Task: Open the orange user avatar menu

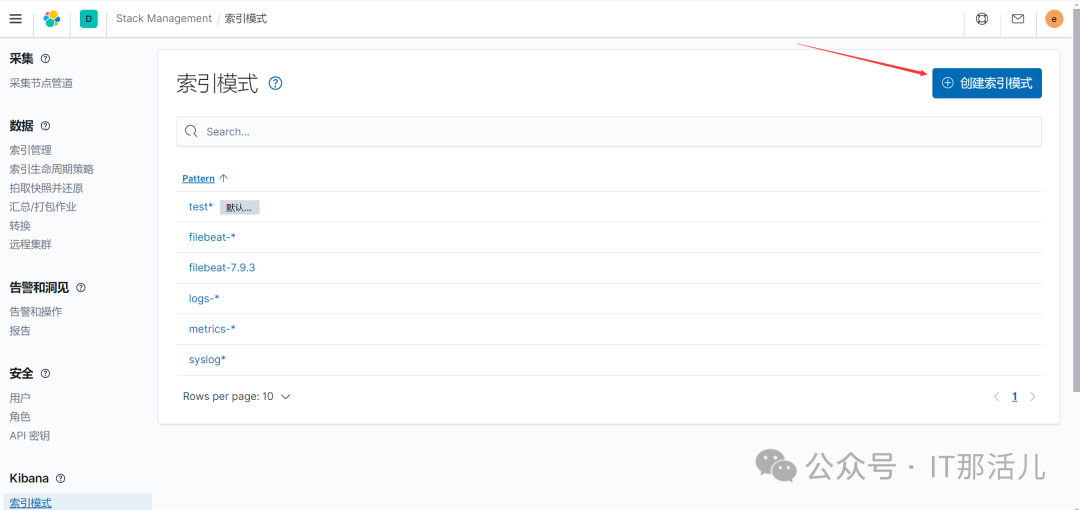Action: tap(1054, 19)
